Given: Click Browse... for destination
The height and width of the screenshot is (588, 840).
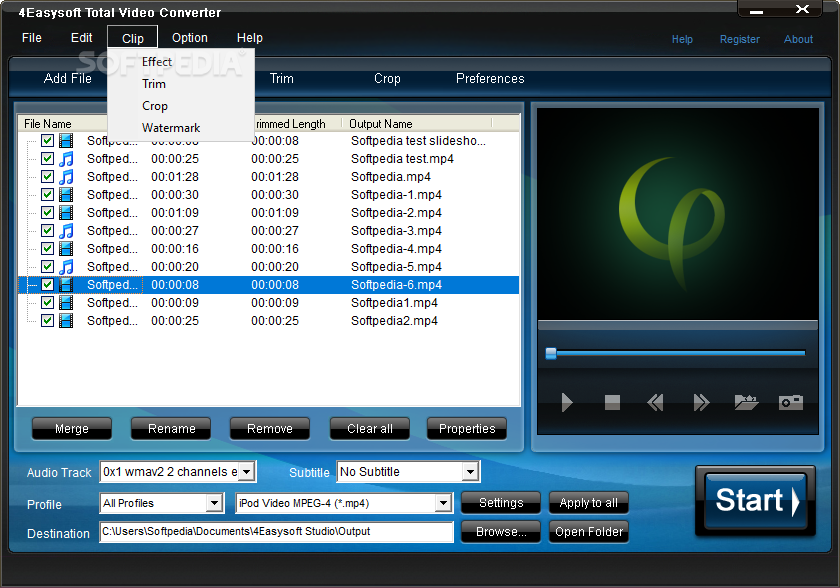Looking at the screenshot, I should pos(501,532).
